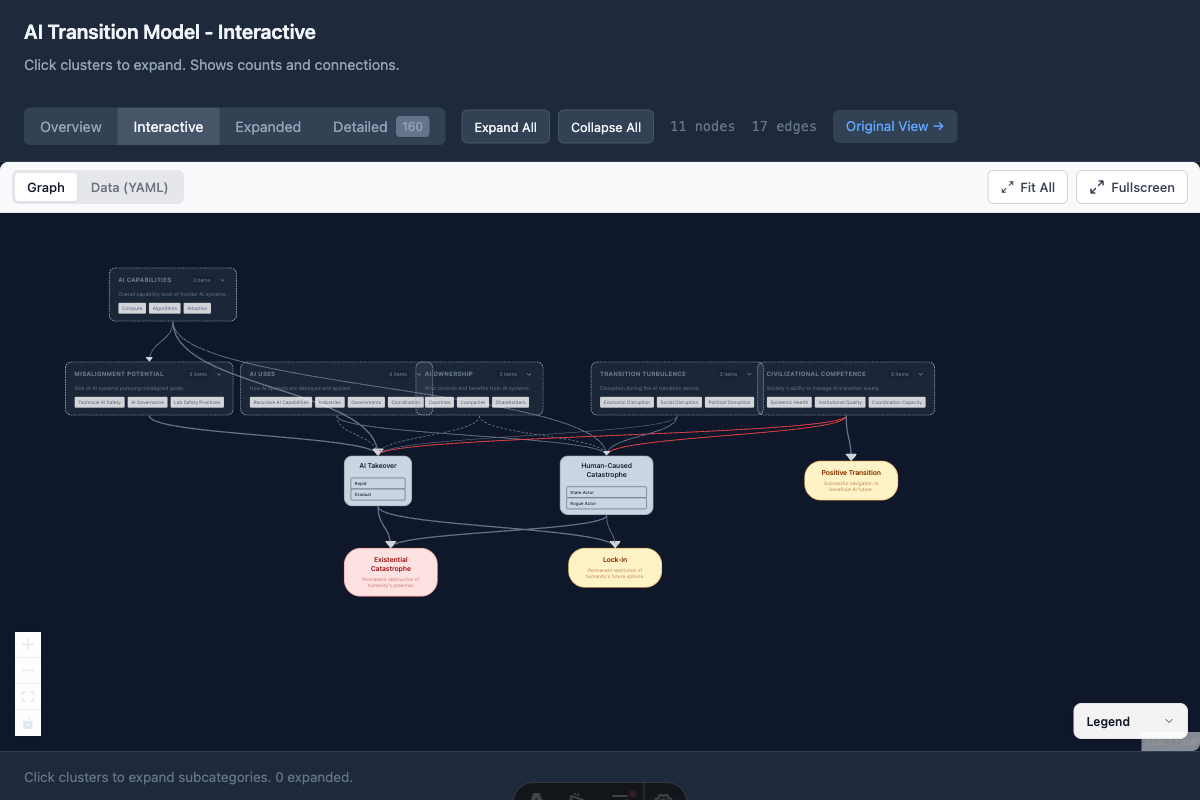Screen dimensions: 1200x800
Task: Select the Existential Catastrophe node
Action: [390, 571]
